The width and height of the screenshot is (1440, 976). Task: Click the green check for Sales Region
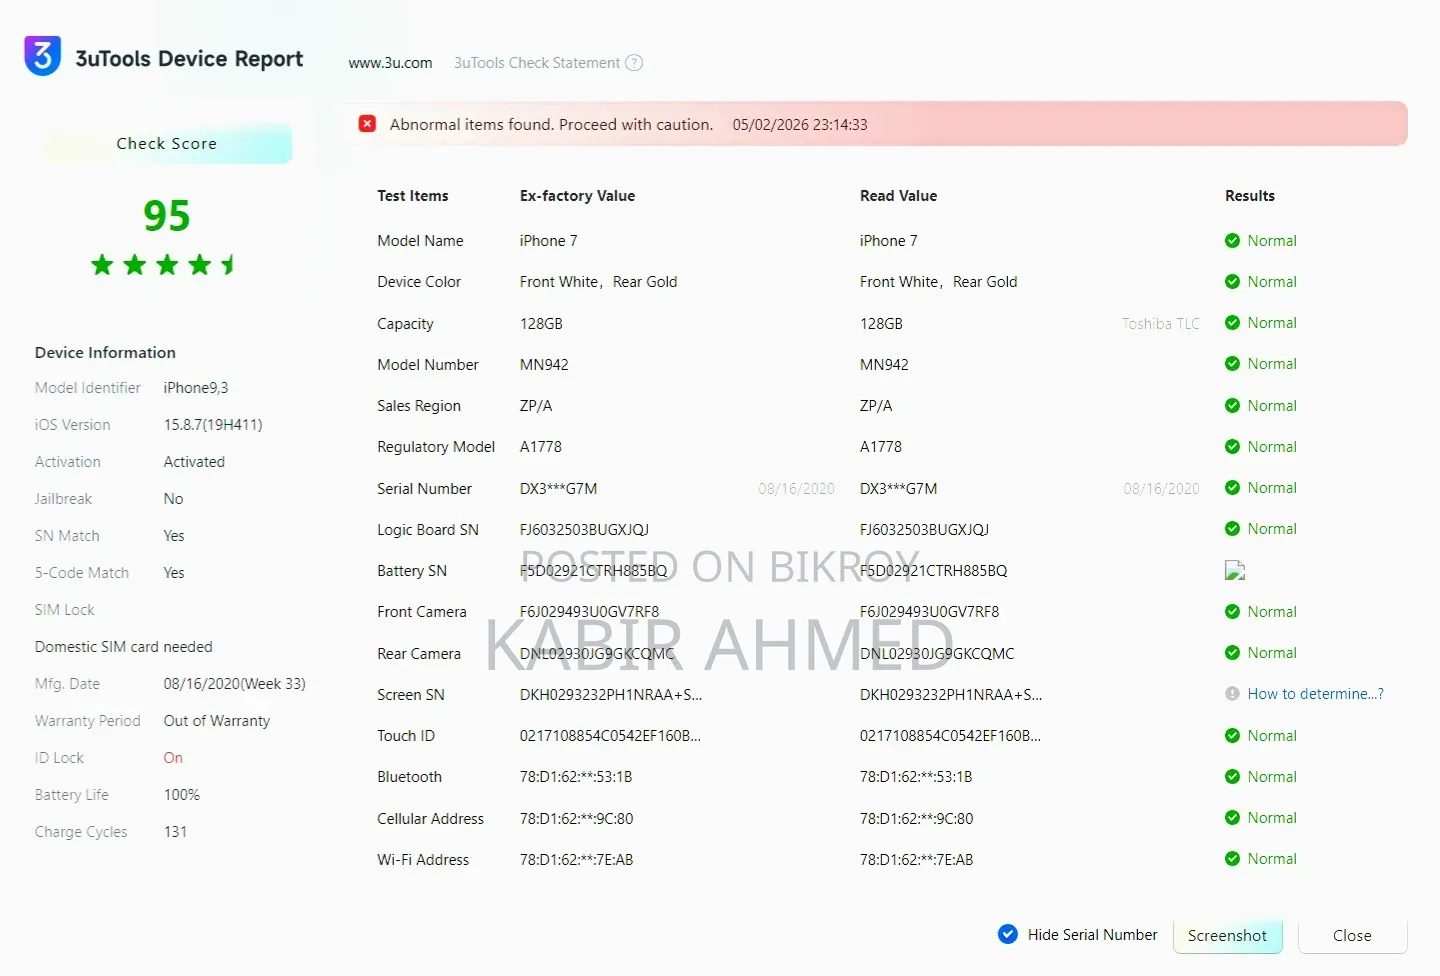[x=1232, y=406]
